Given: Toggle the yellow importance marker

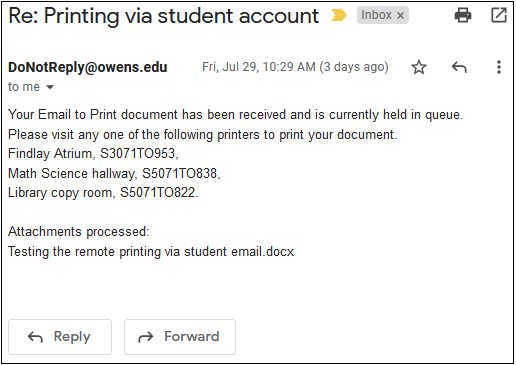Looking at the screenshot, I should [339, 15].
